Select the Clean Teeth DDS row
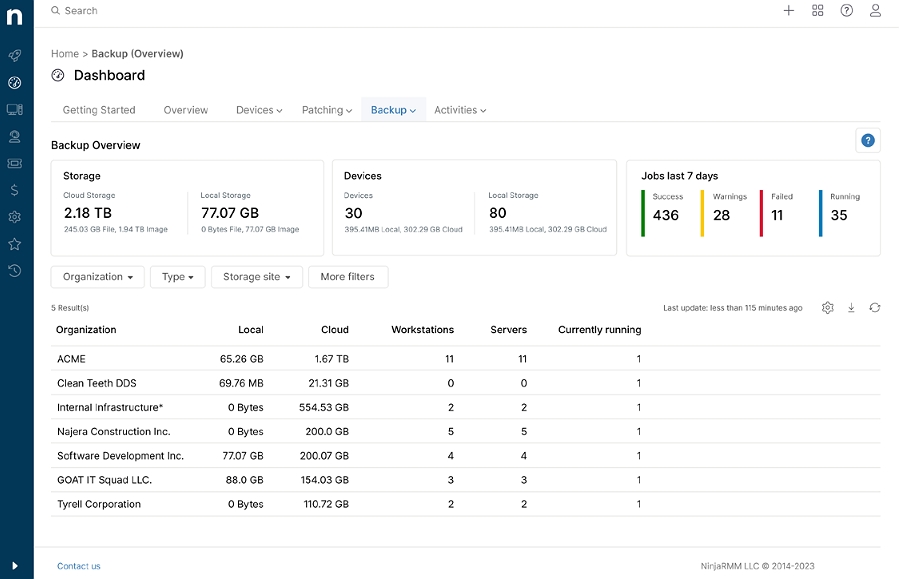 tap(466, 383)
